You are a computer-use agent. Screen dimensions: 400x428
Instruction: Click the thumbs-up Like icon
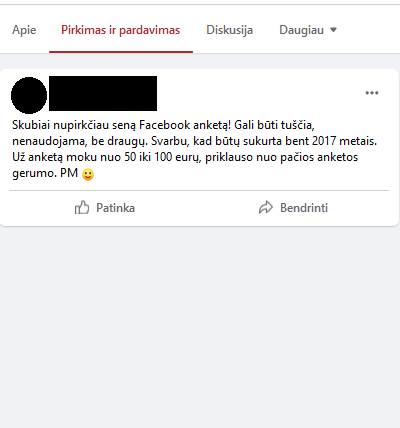click(82, 207)
